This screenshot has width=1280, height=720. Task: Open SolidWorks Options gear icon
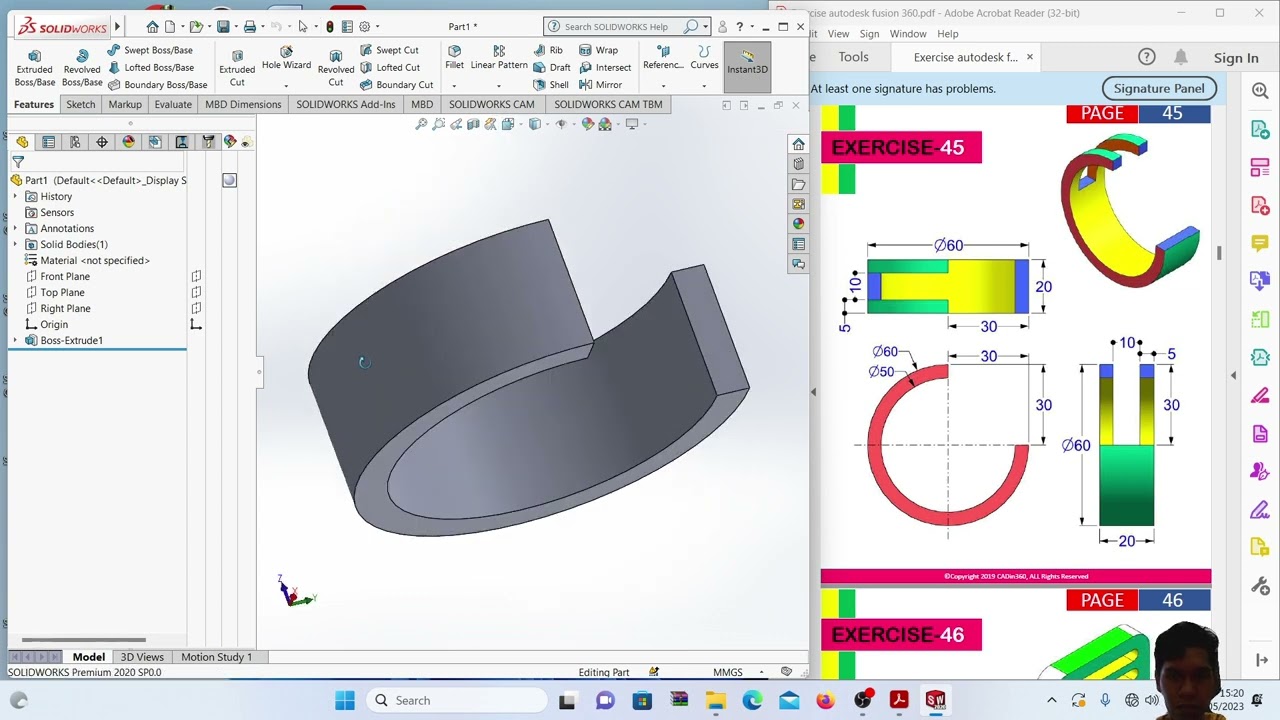(364, 27)
